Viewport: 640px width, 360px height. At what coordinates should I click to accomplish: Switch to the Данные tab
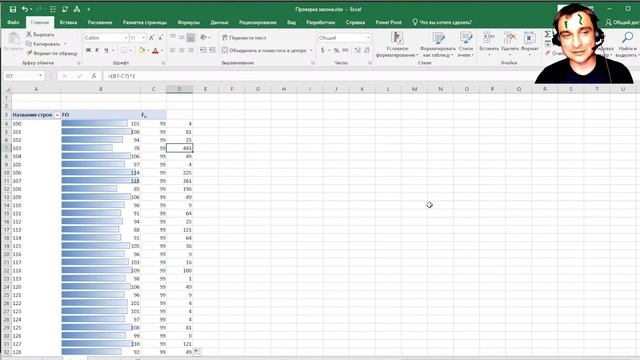[219, 22]
